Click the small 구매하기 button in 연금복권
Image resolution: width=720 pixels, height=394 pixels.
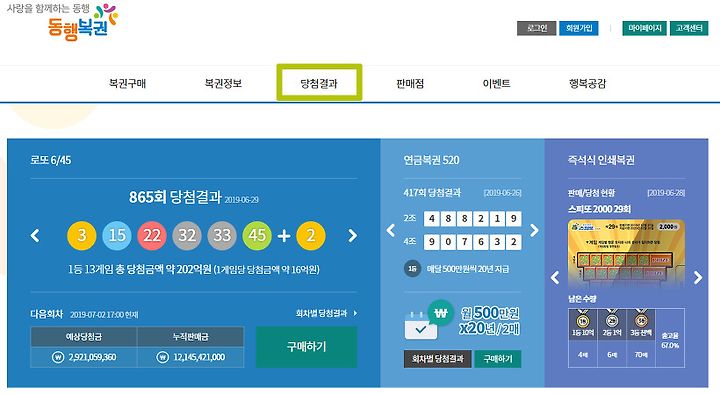[x=498, y=359]
